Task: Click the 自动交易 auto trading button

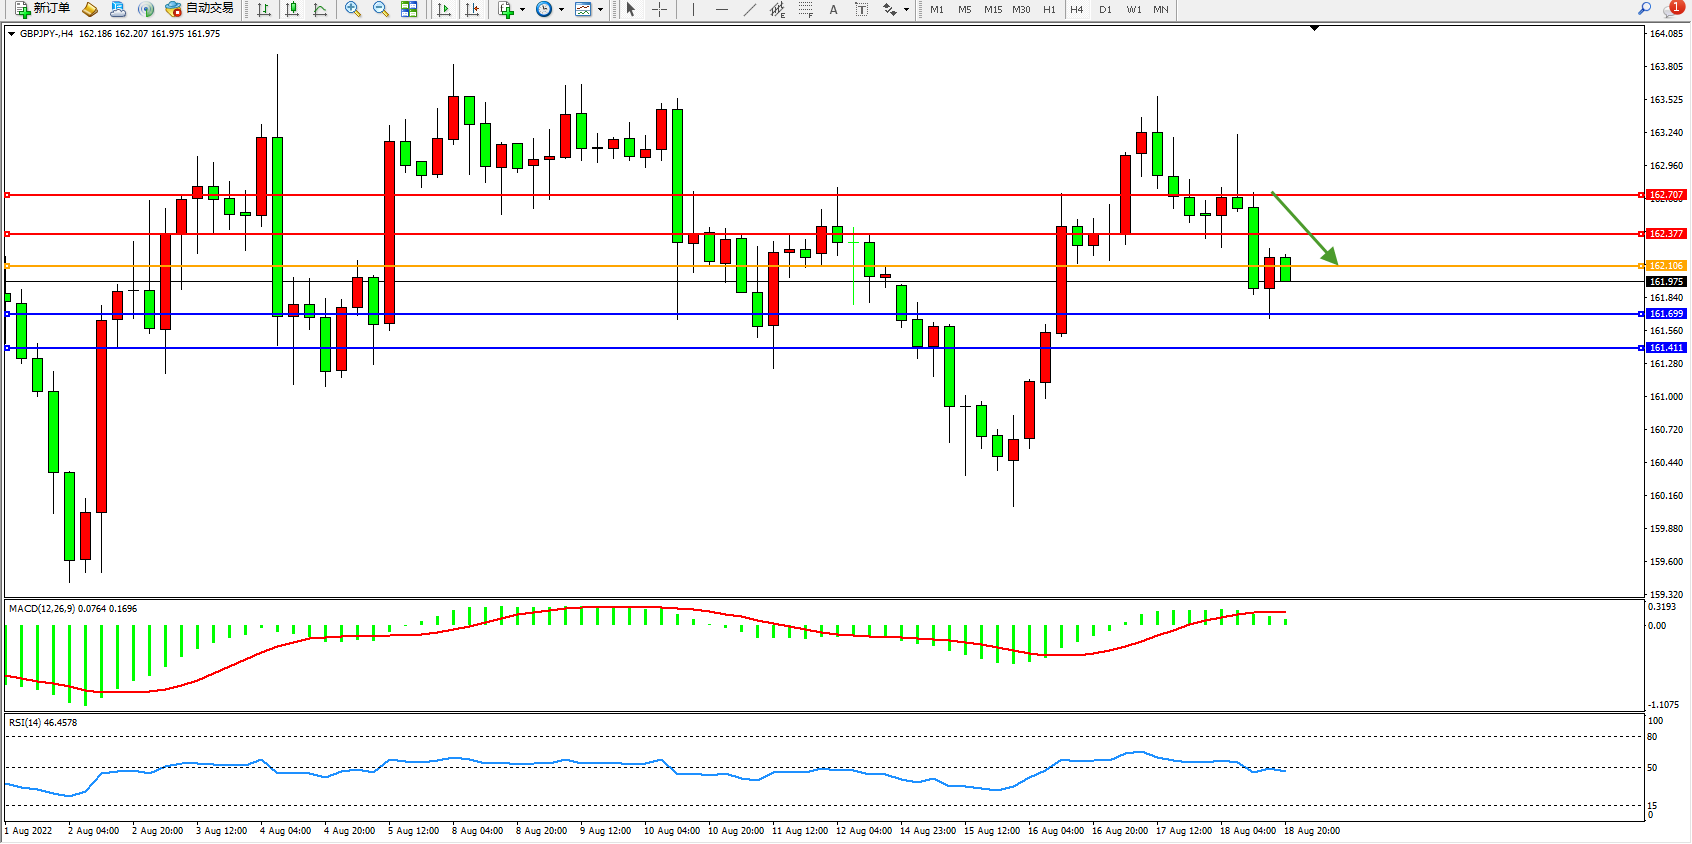Action: pyautogui.click(x=200, y=9)
